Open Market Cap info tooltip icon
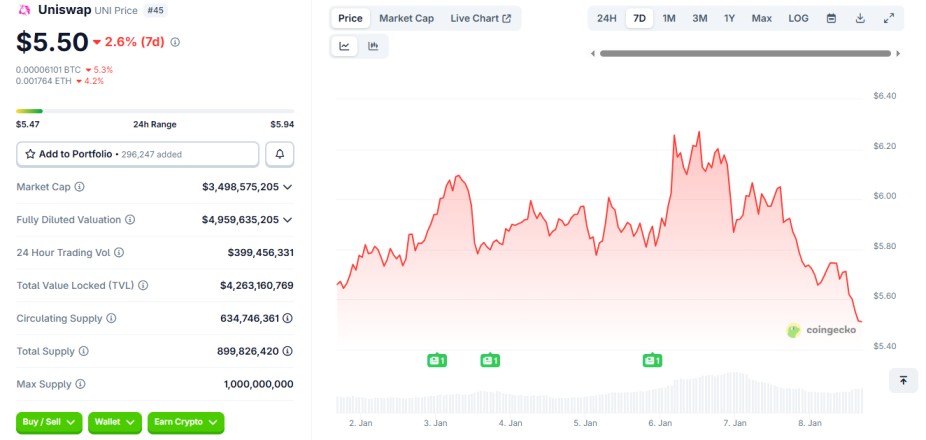 [79, 187]
